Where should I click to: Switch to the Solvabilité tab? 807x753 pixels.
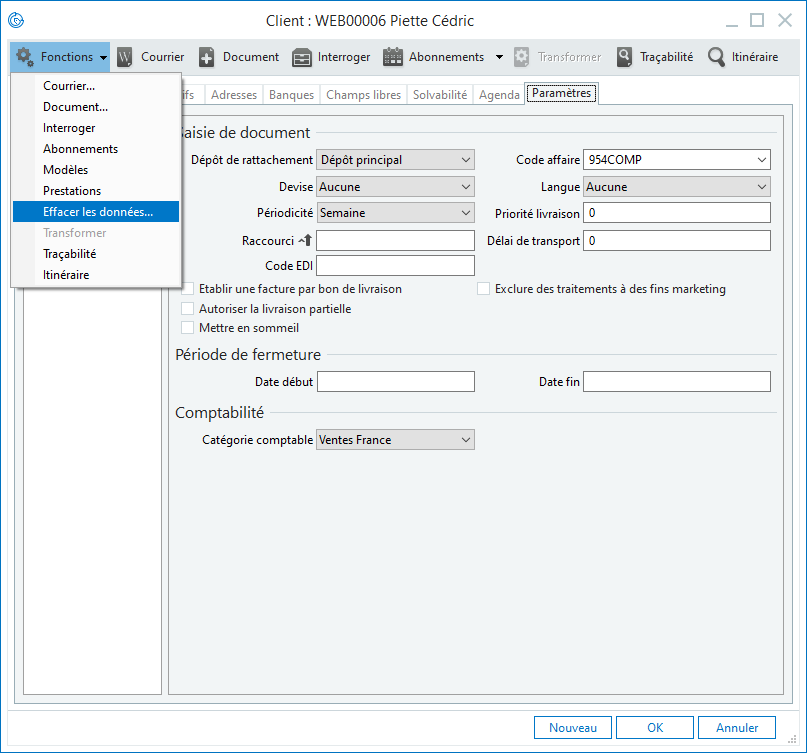tap(439, 95)
